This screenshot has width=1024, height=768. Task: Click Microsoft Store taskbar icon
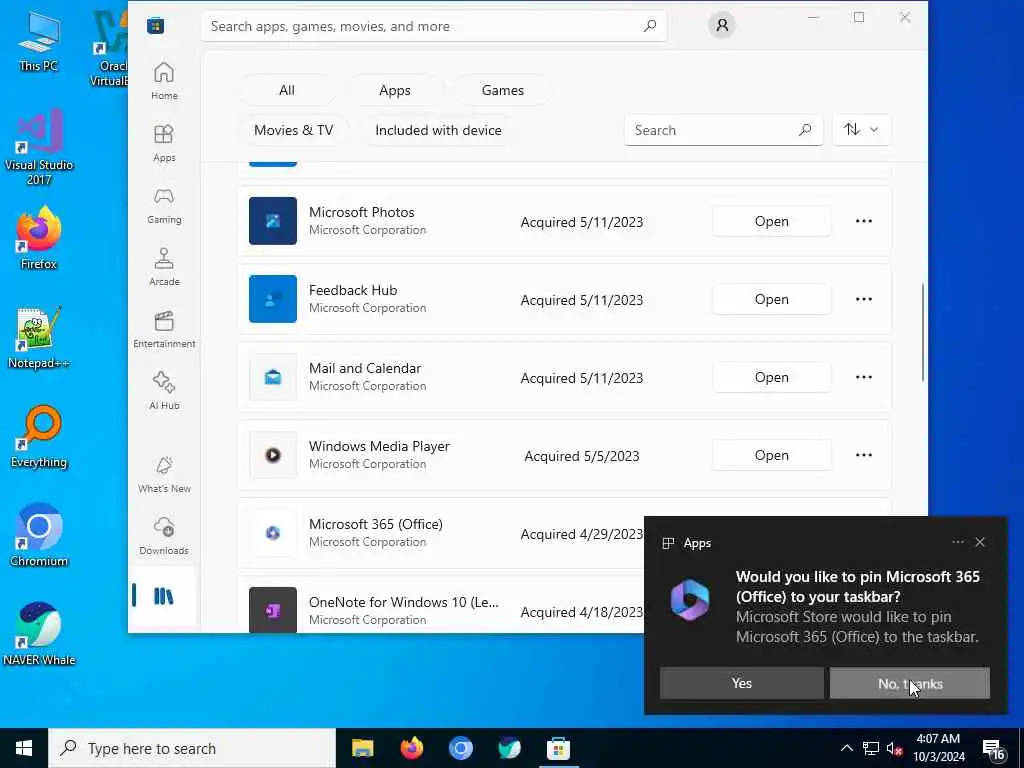click(x=558, y=748)
